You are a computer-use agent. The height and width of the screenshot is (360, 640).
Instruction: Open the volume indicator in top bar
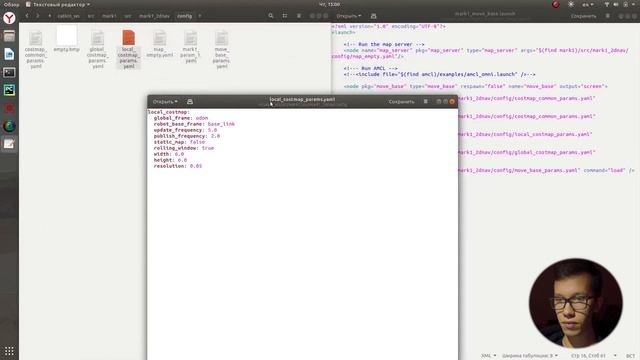[616, 4]
